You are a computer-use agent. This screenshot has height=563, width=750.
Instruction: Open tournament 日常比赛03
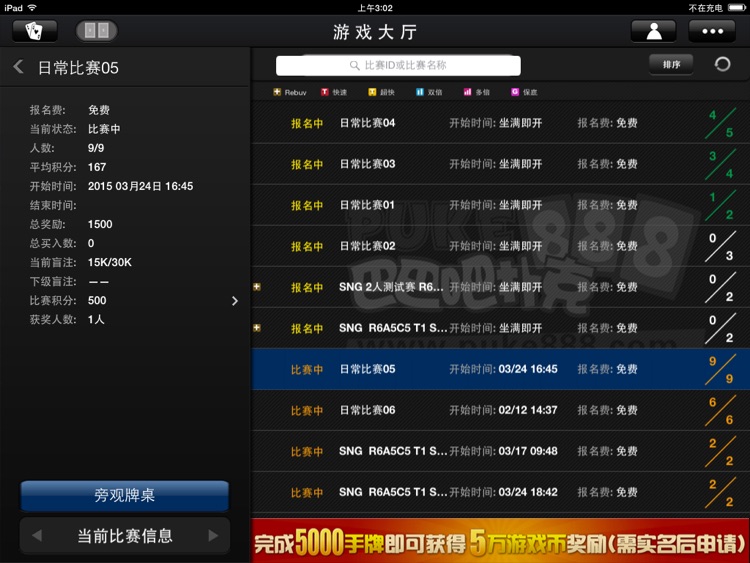(x=500, y=164)
